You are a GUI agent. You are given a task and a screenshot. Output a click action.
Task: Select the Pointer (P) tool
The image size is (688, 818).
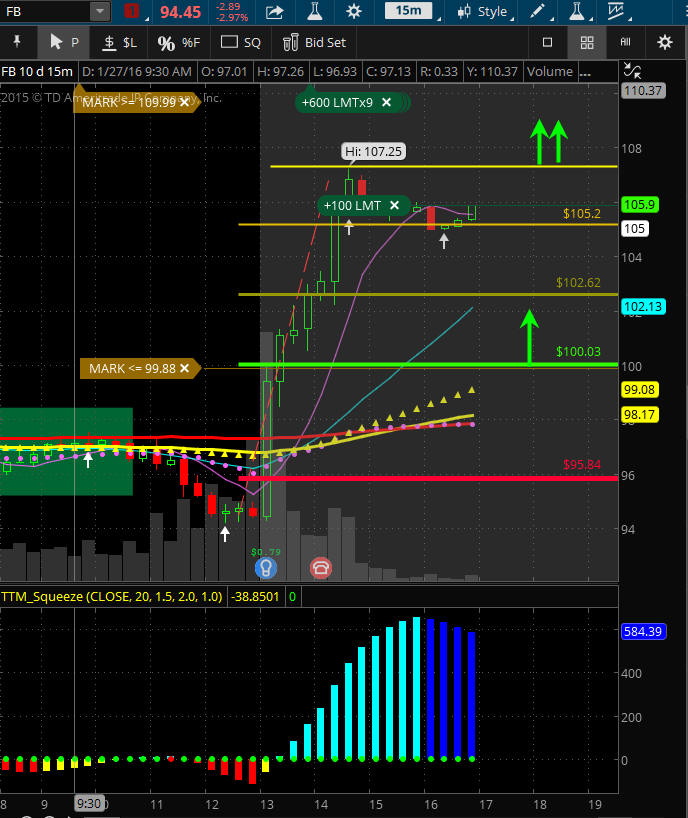pyautogui.click(x=63, y=42)
